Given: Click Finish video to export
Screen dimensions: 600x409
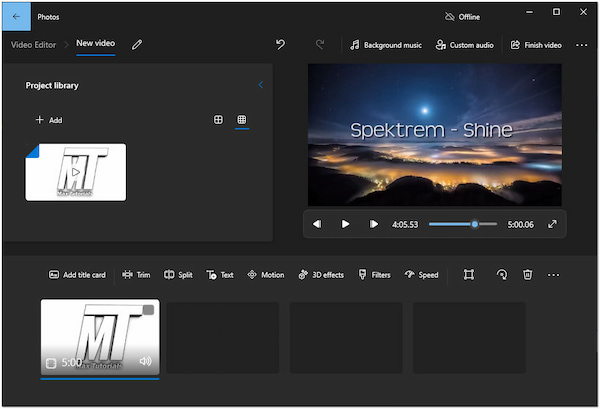Looking at the screenshot, I should pyautogui.click(x=536, y=45).
